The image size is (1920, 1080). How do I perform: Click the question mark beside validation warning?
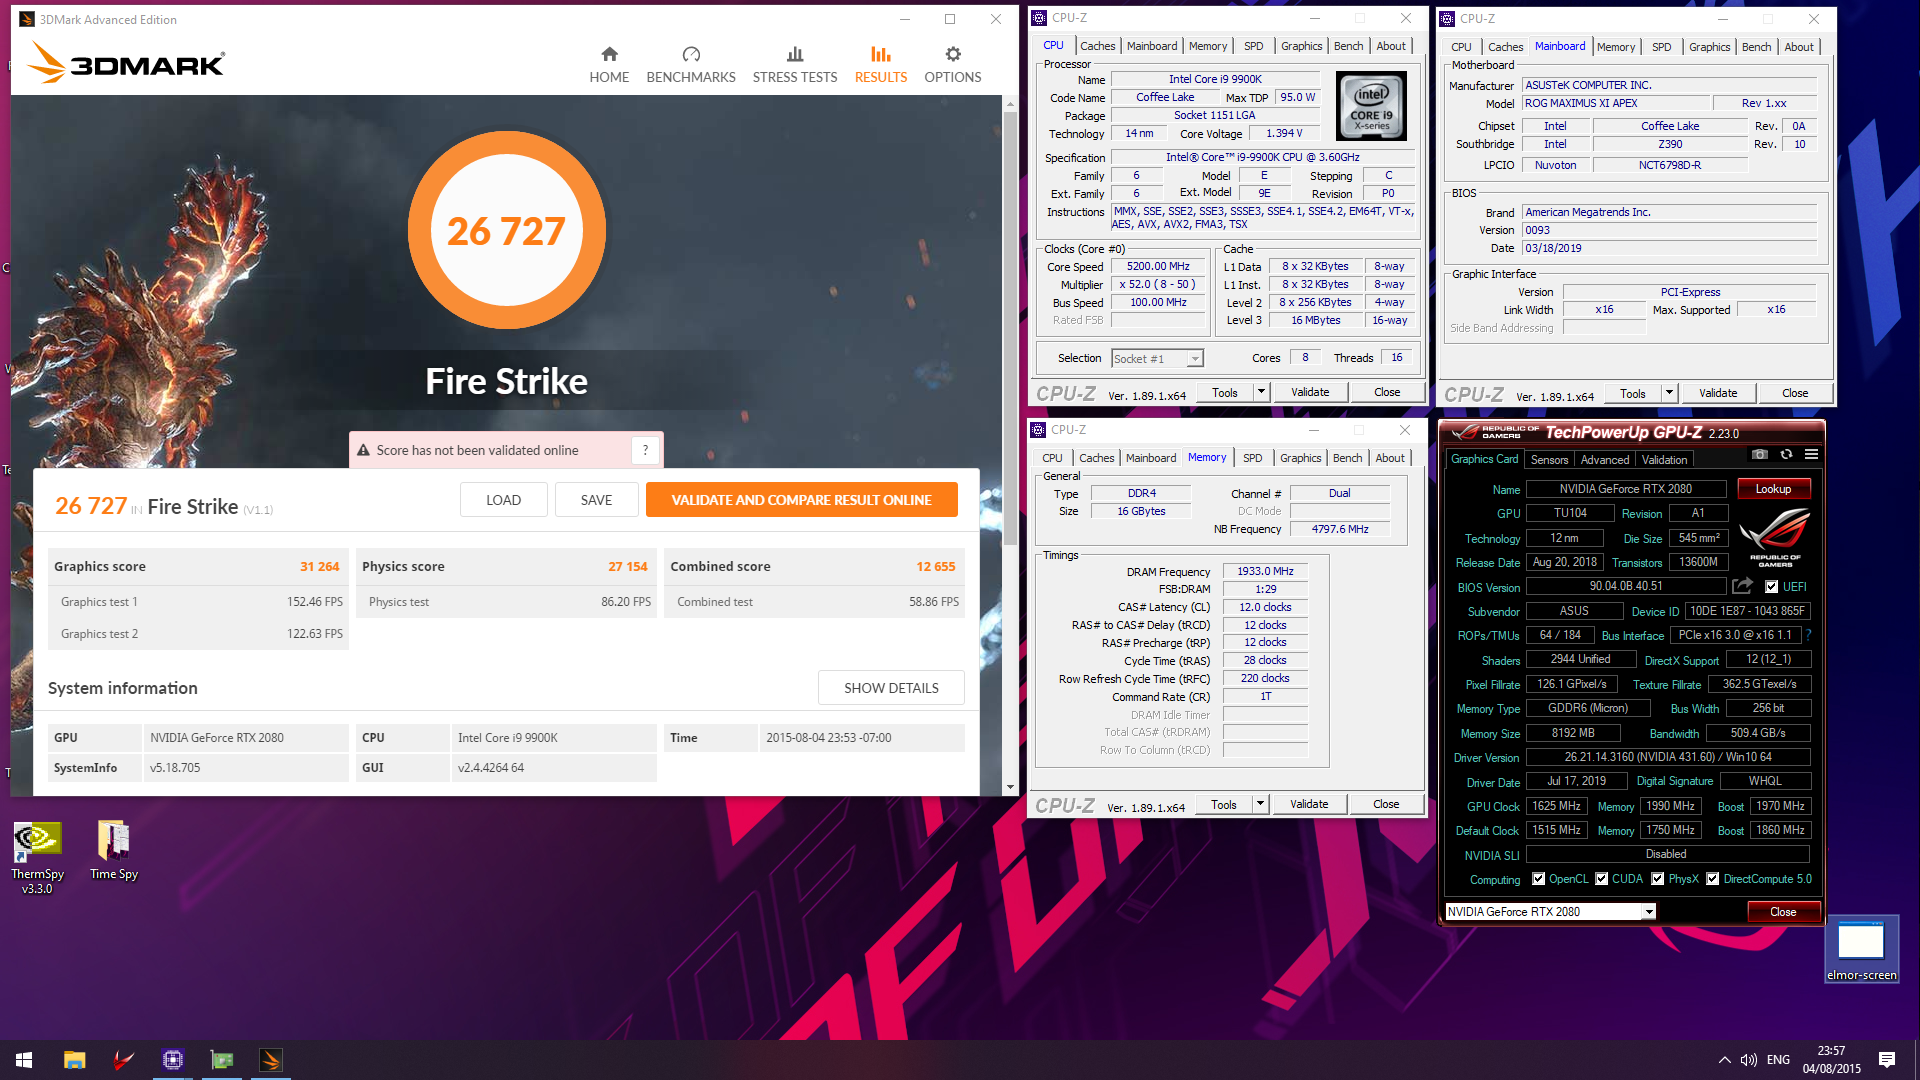(646, 450)
